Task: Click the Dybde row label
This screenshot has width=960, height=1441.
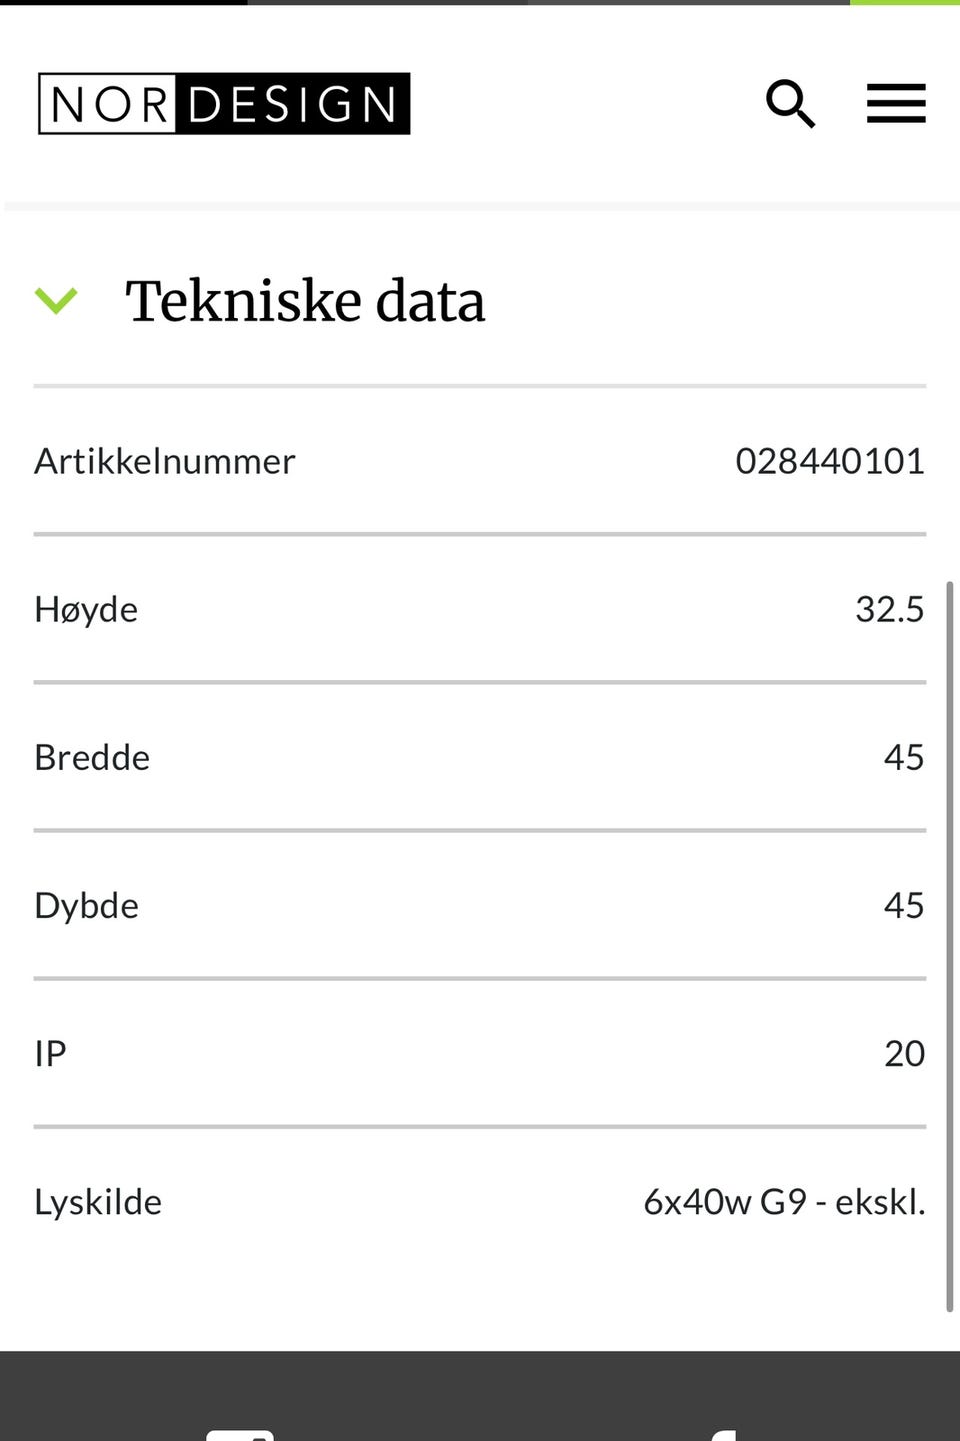Action: point(87,905)
